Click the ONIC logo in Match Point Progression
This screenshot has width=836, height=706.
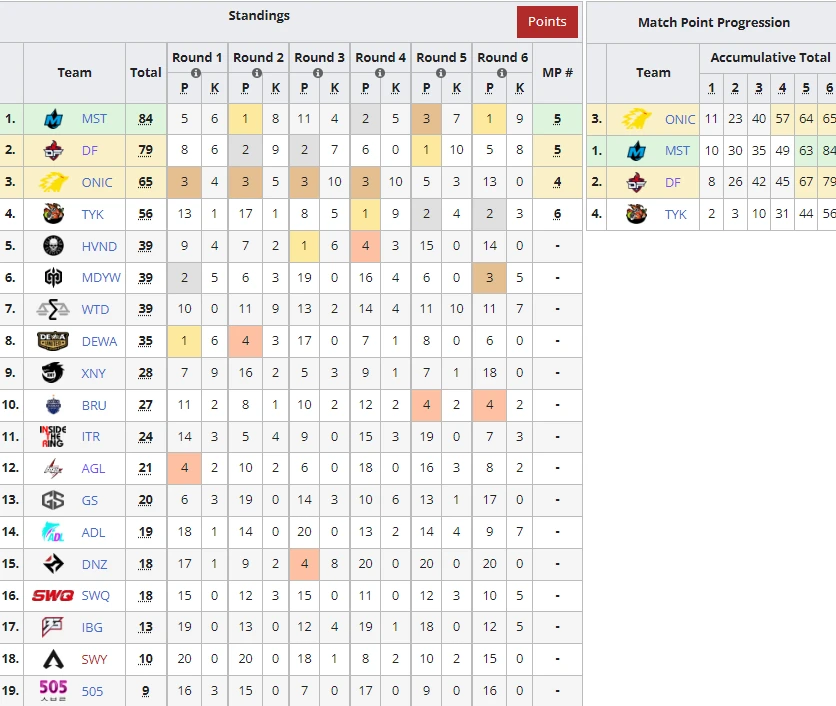coord(637,119)
